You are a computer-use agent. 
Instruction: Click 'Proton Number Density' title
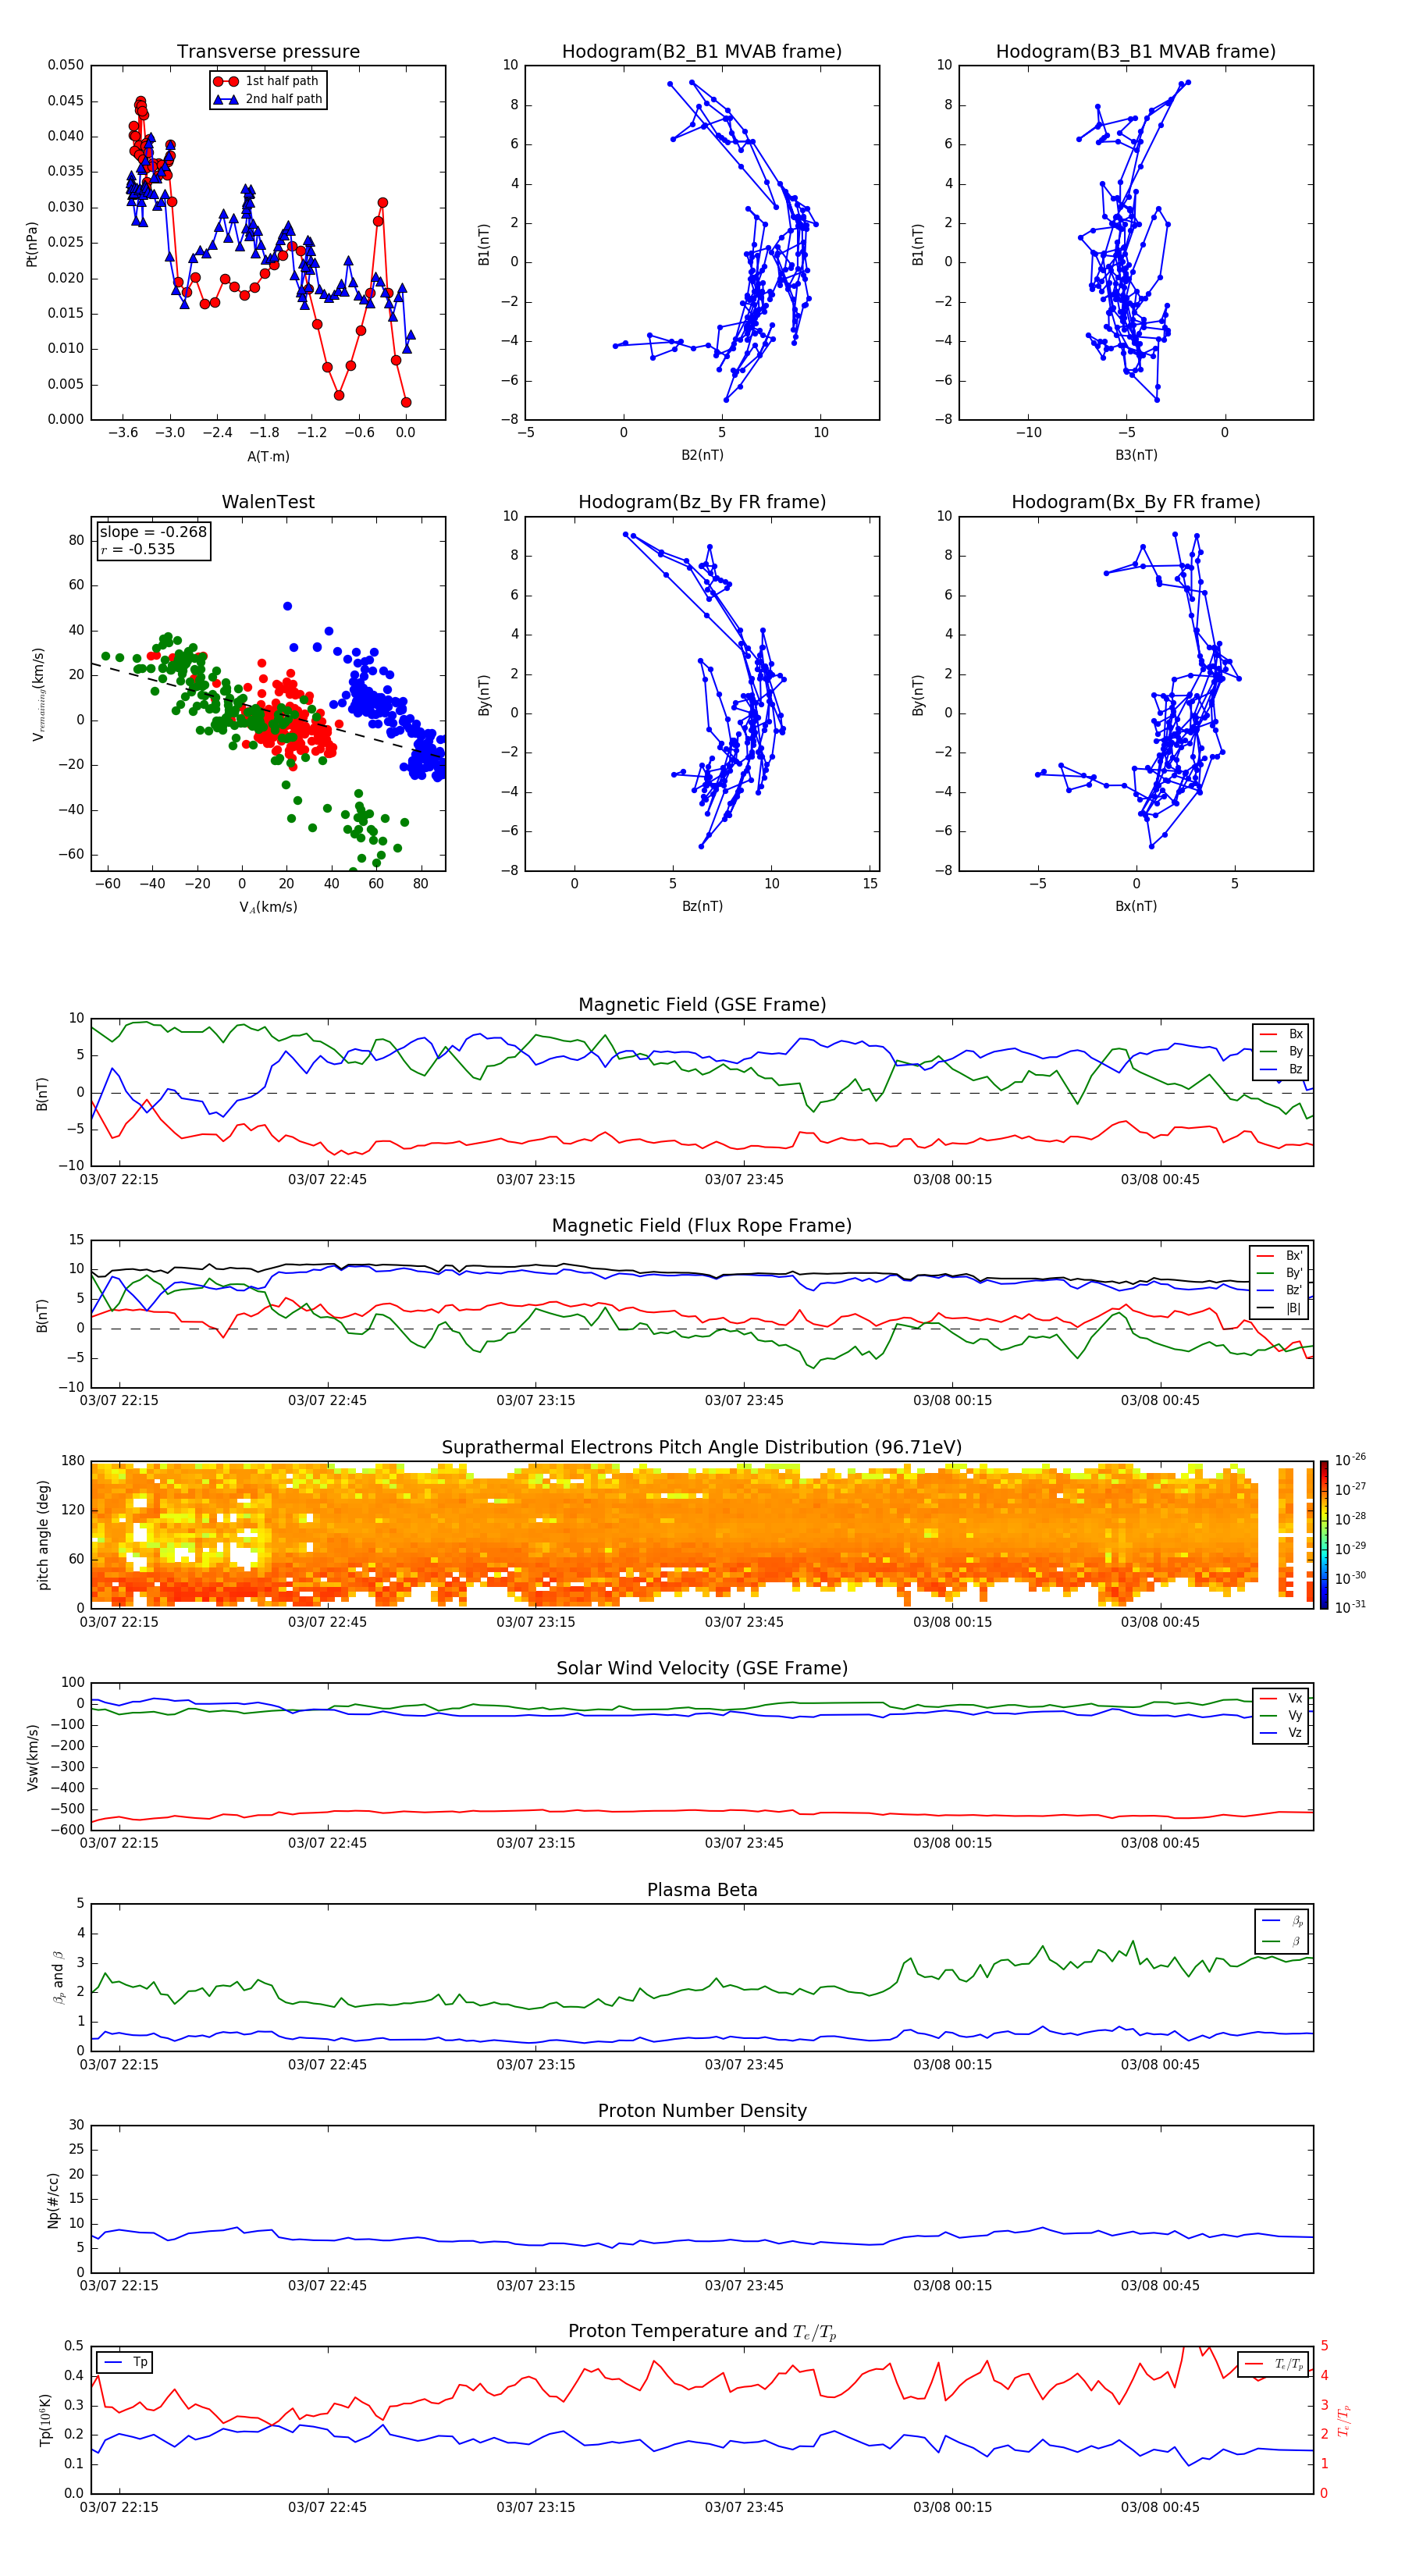coord(702,2111)
